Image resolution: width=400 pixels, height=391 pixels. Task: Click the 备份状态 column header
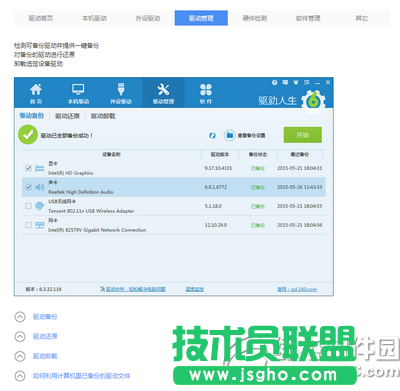coord(258,154)
